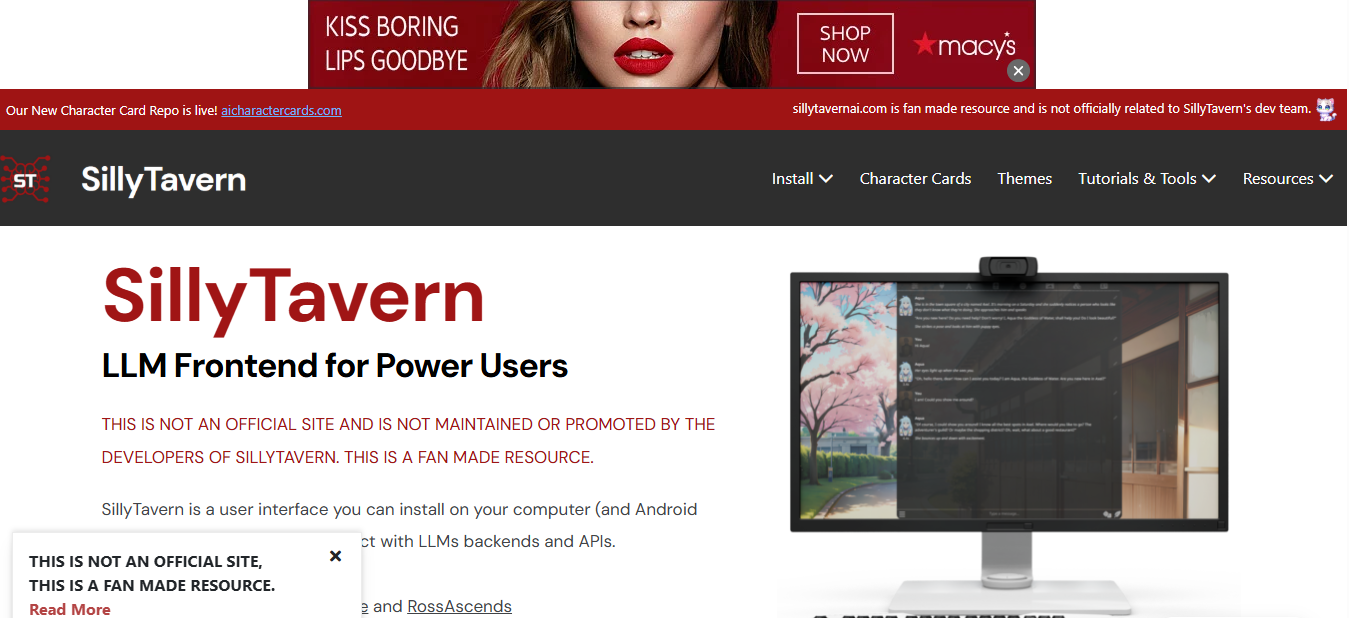1349x618 pixels.
Task: Open the Themes page
Action: tap(1024, 178)
